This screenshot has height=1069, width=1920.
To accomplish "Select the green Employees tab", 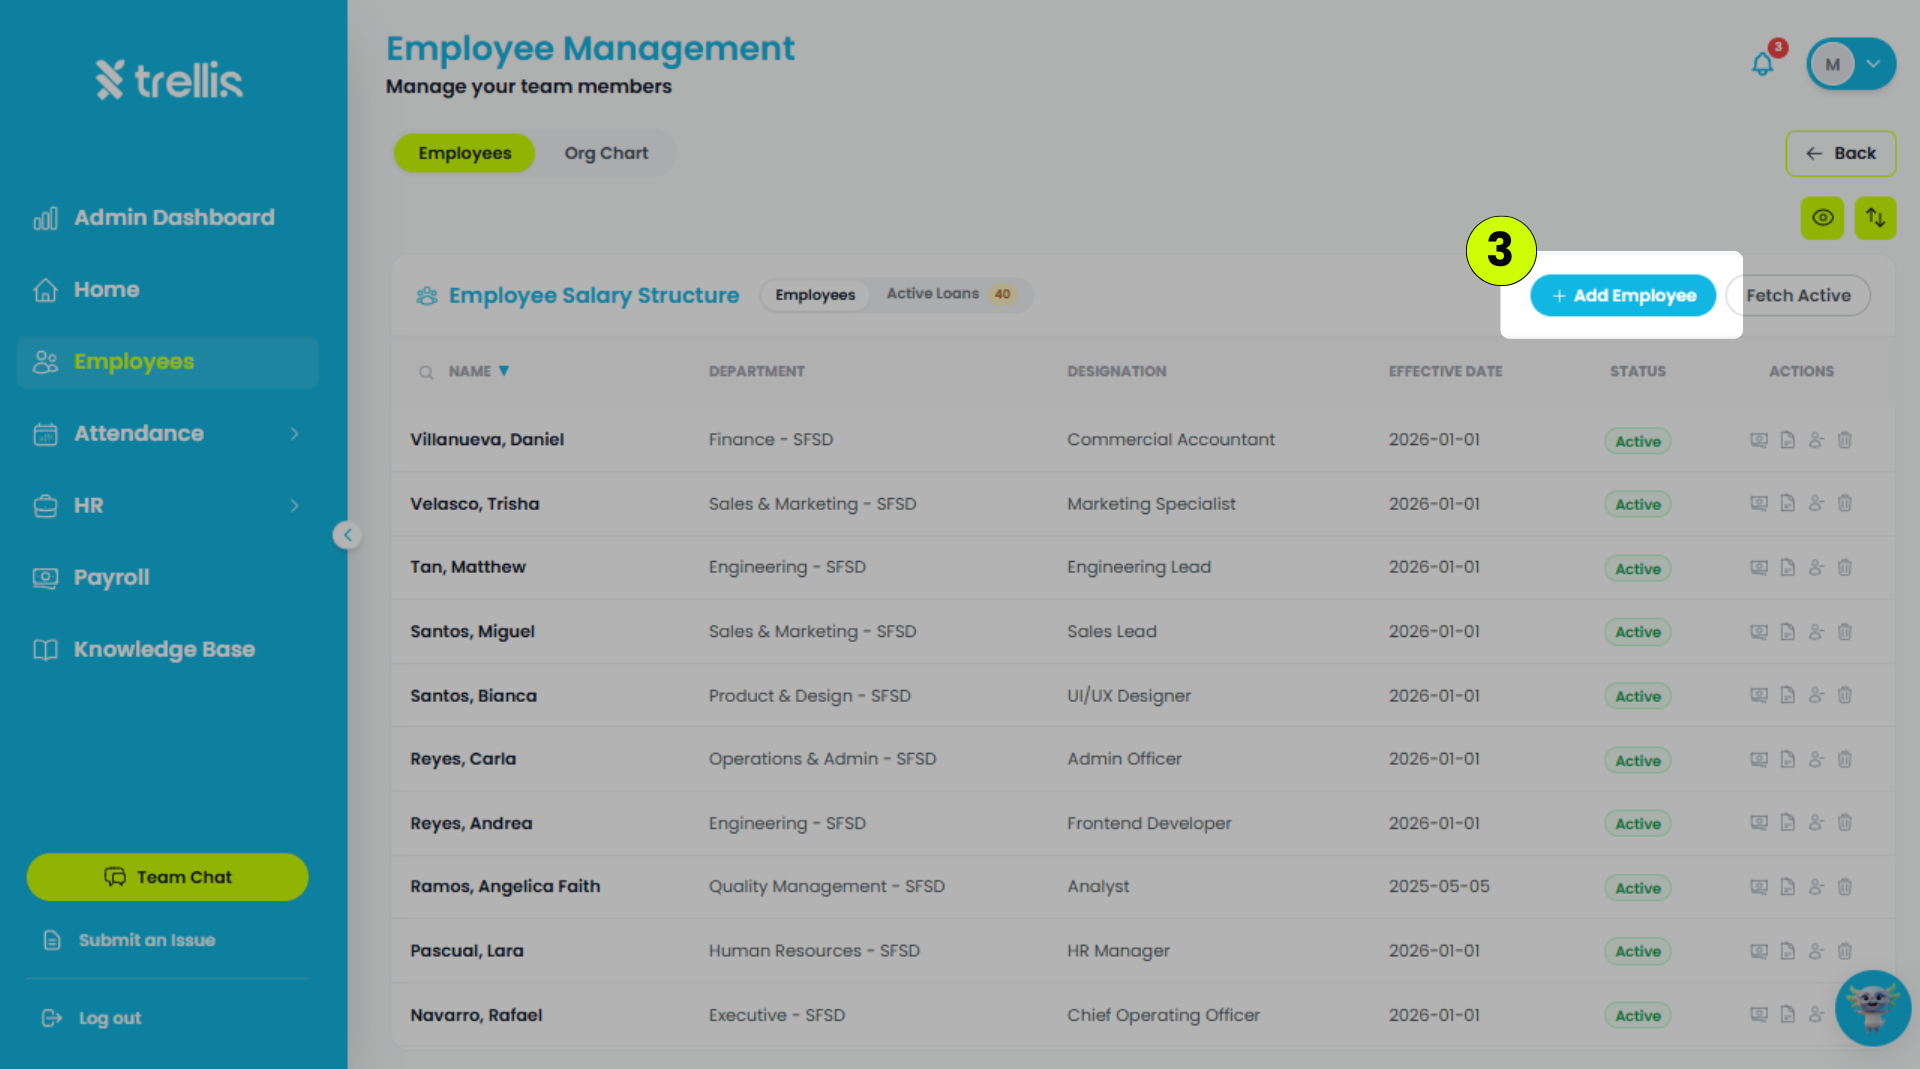I will [464, 153].
